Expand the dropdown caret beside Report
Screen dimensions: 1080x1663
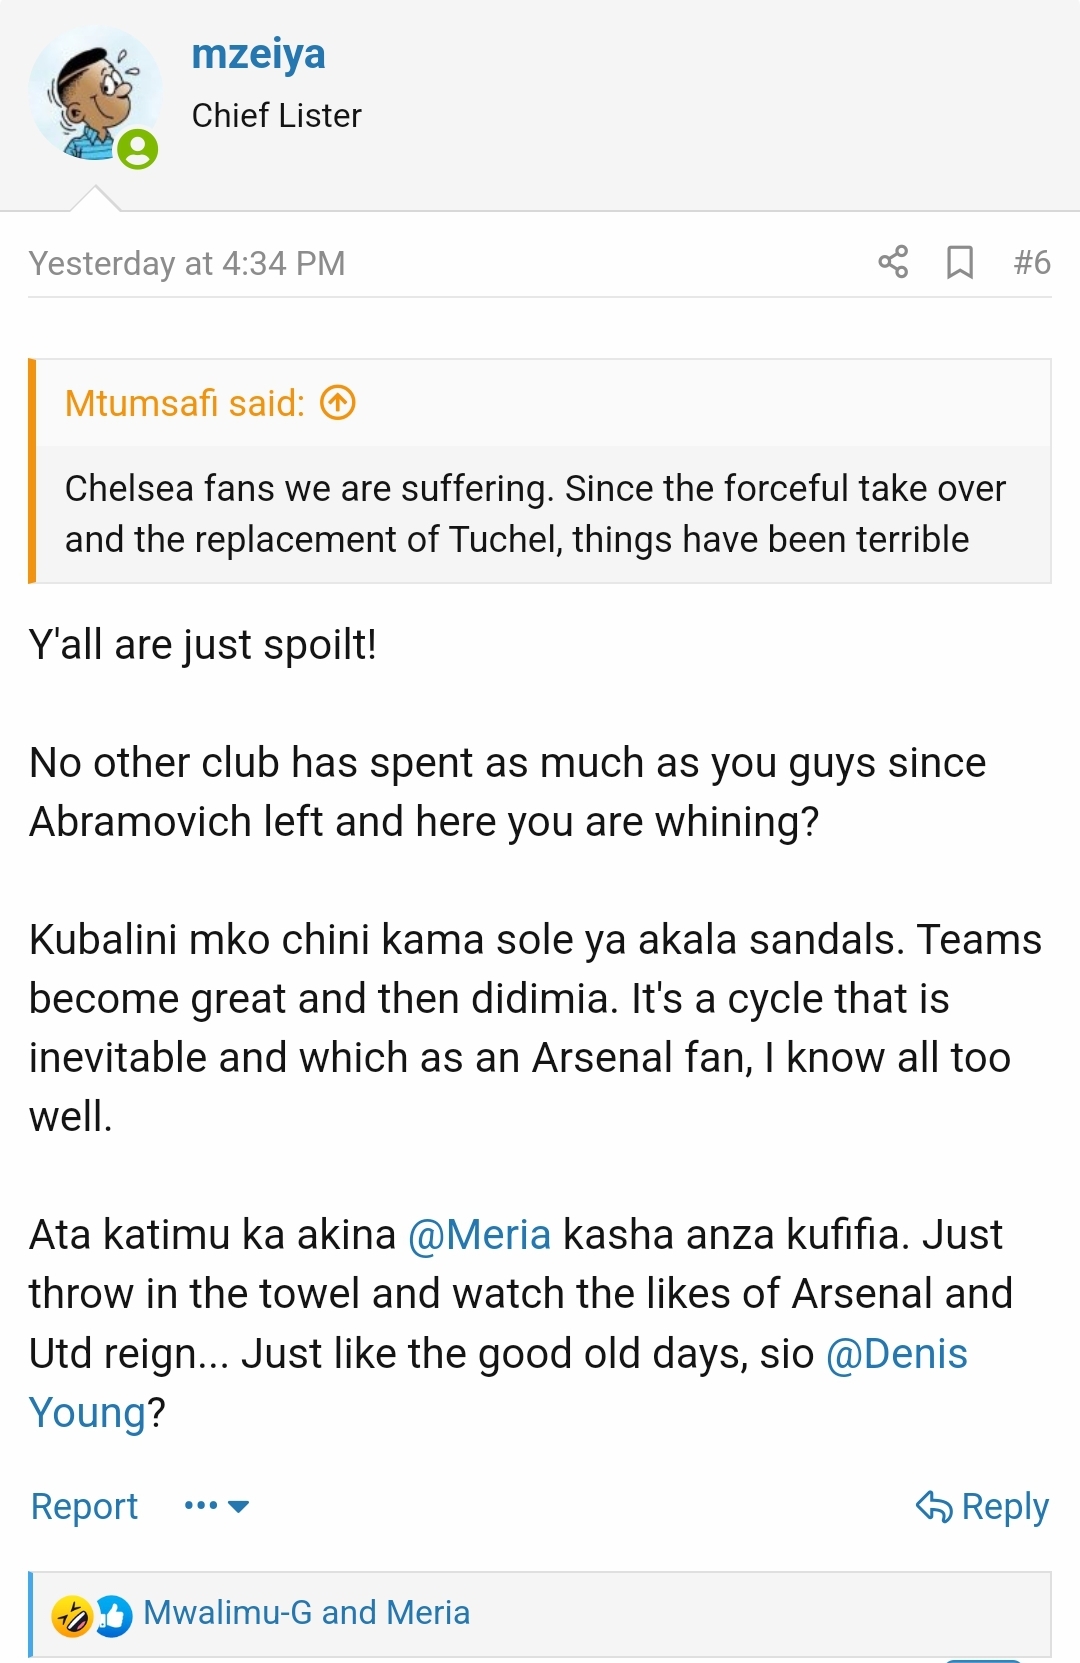(238, 1506)
